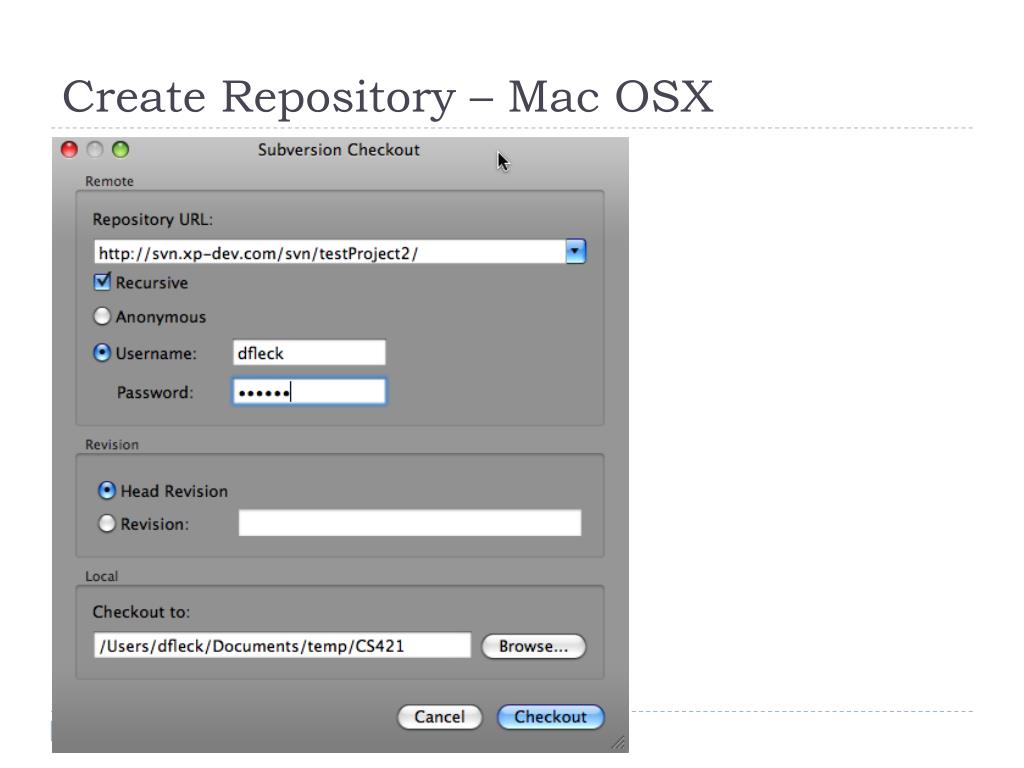Focus the Password field
The height and width of the screenshot is (768, 1024).
pos(309,392)
